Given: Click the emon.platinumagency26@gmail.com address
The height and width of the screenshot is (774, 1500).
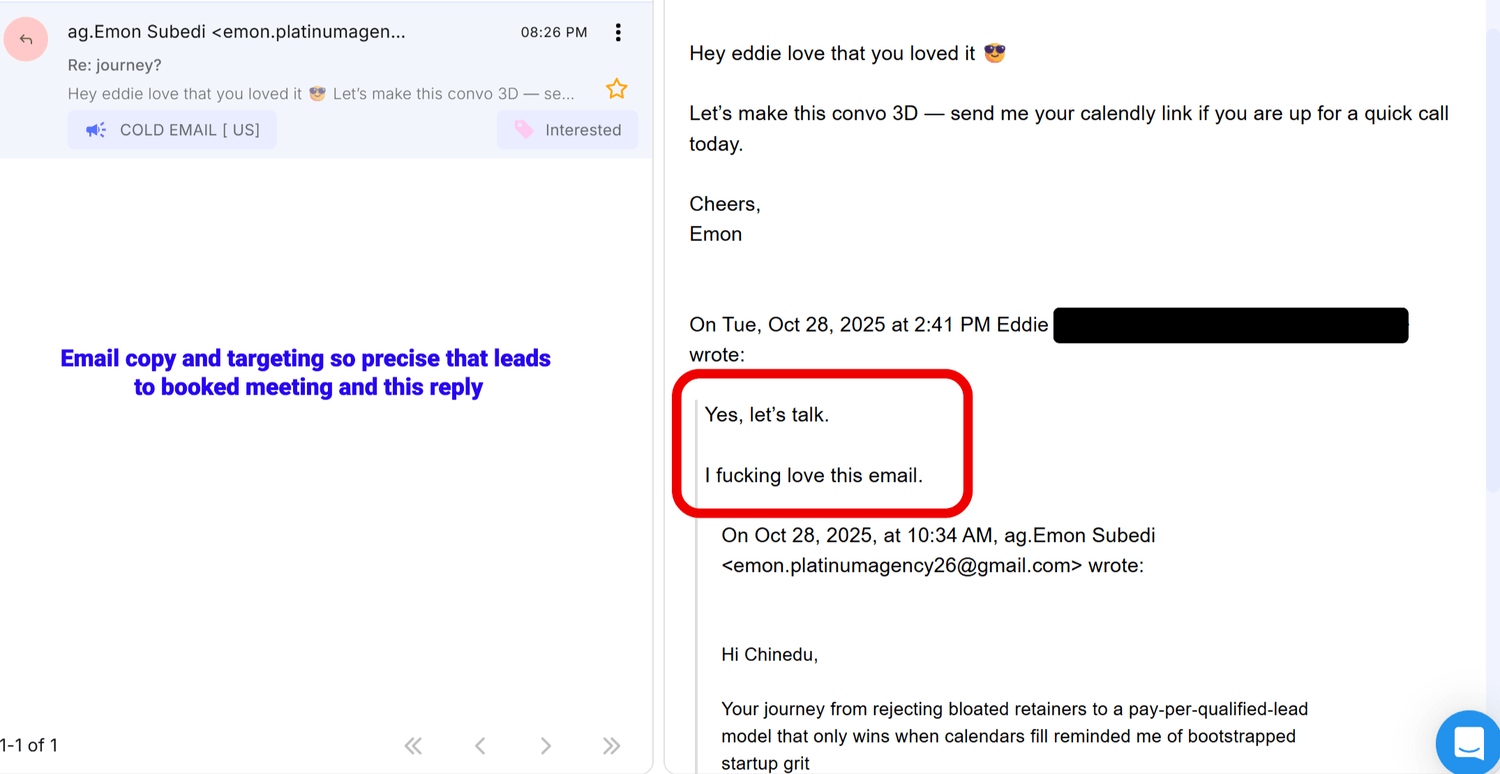Looking at the screenshot, I should click(902, 565).
